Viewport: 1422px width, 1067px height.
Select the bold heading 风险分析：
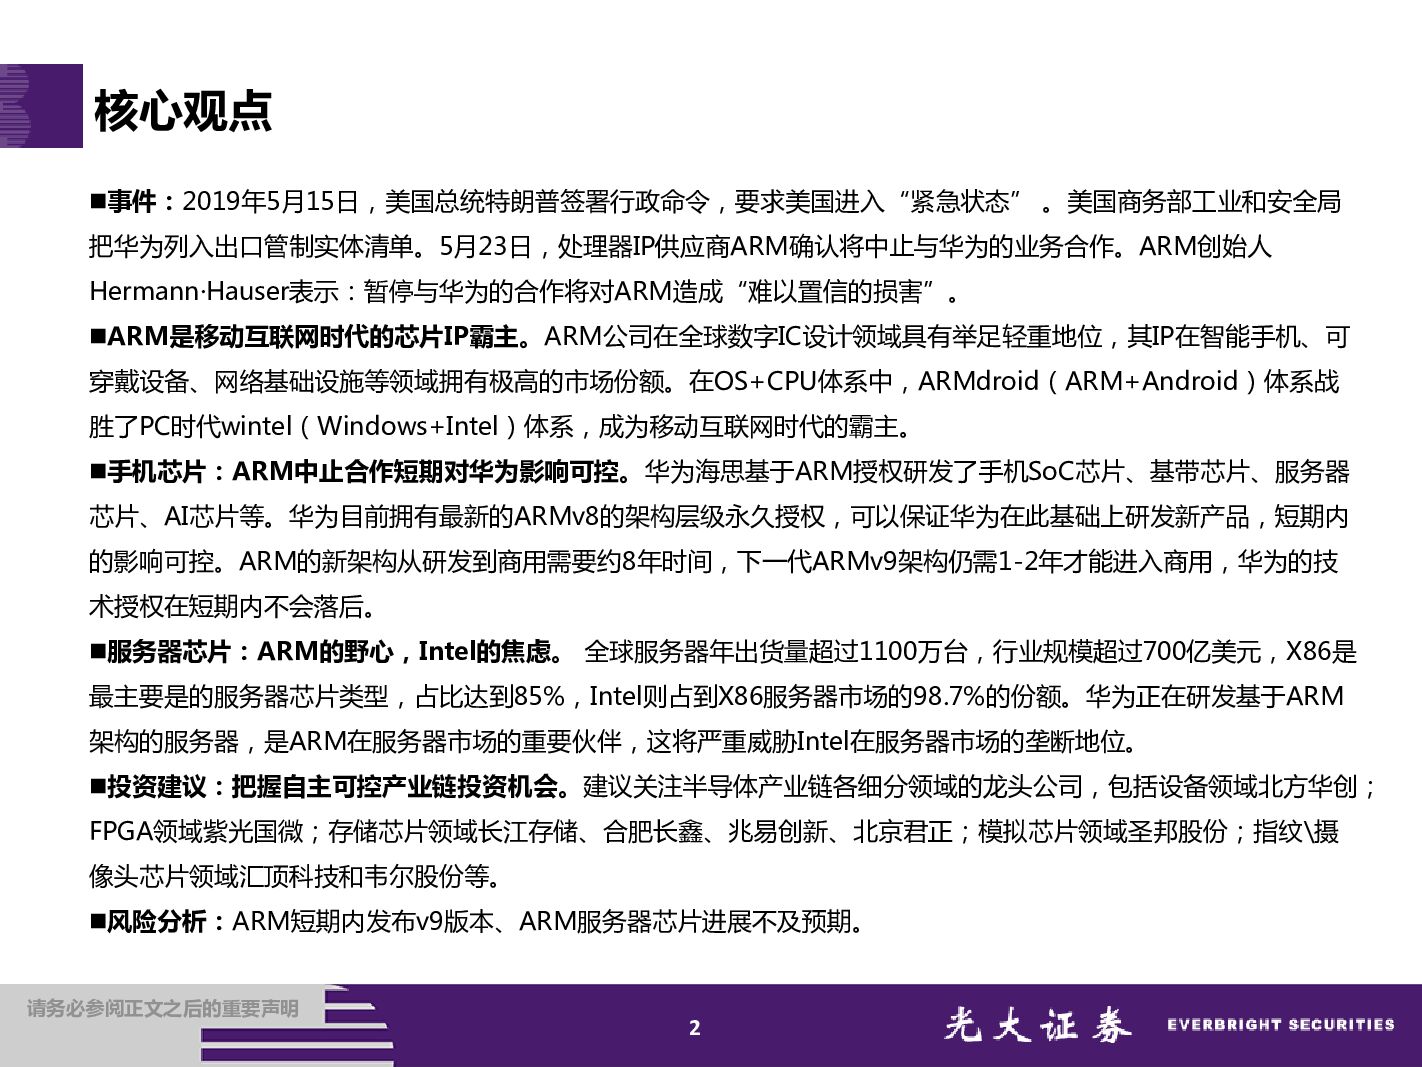(x=169, y=922)
